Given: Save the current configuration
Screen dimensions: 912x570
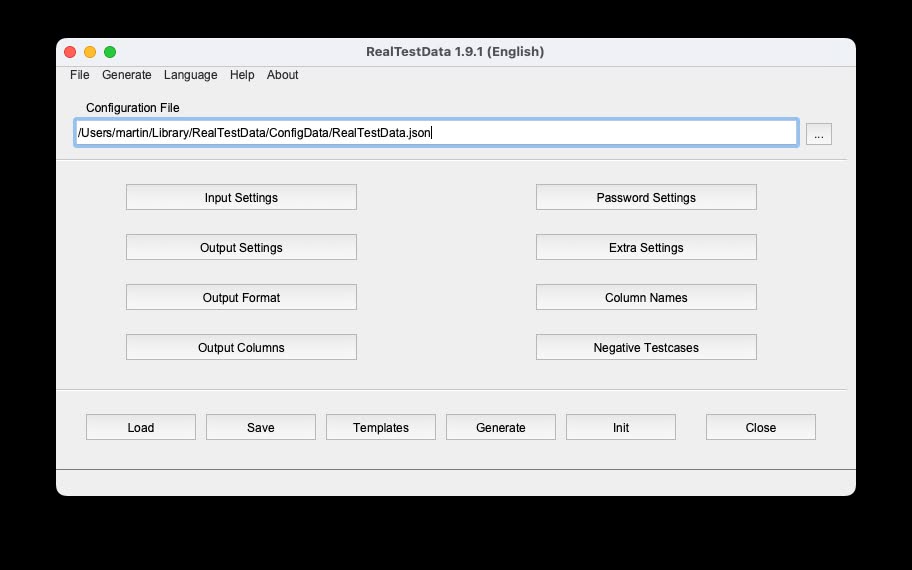Looking at the screenshot, I should pos(260,428).
